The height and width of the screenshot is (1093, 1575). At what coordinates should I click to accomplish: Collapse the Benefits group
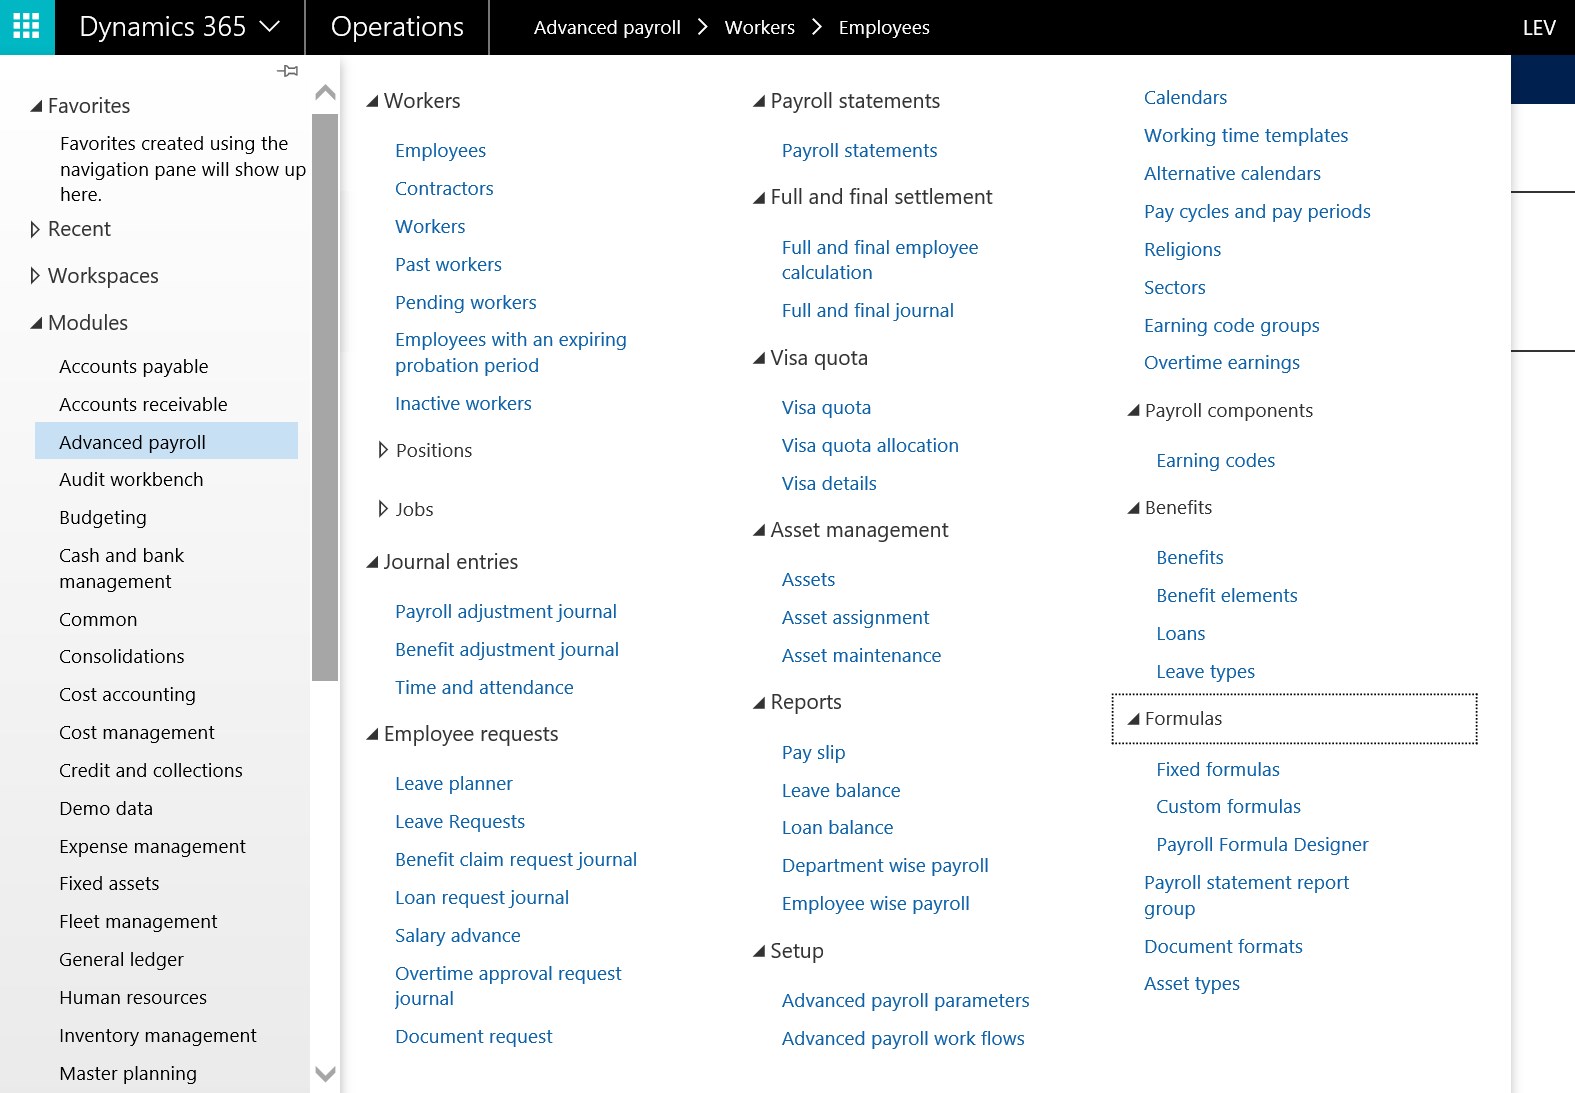[x=1133, y=508]
